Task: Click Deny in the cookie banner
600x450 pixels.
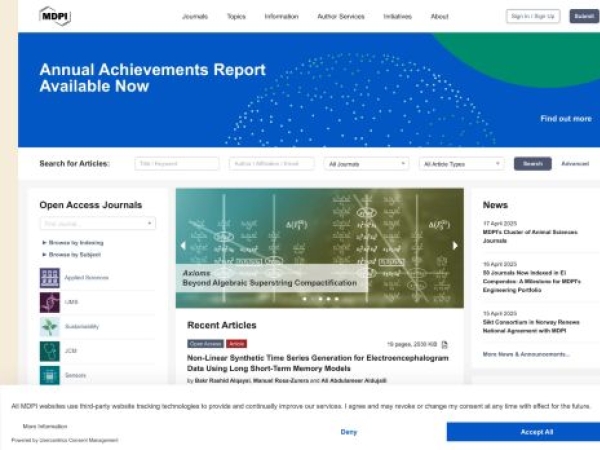Action: [x=349, y=432]
